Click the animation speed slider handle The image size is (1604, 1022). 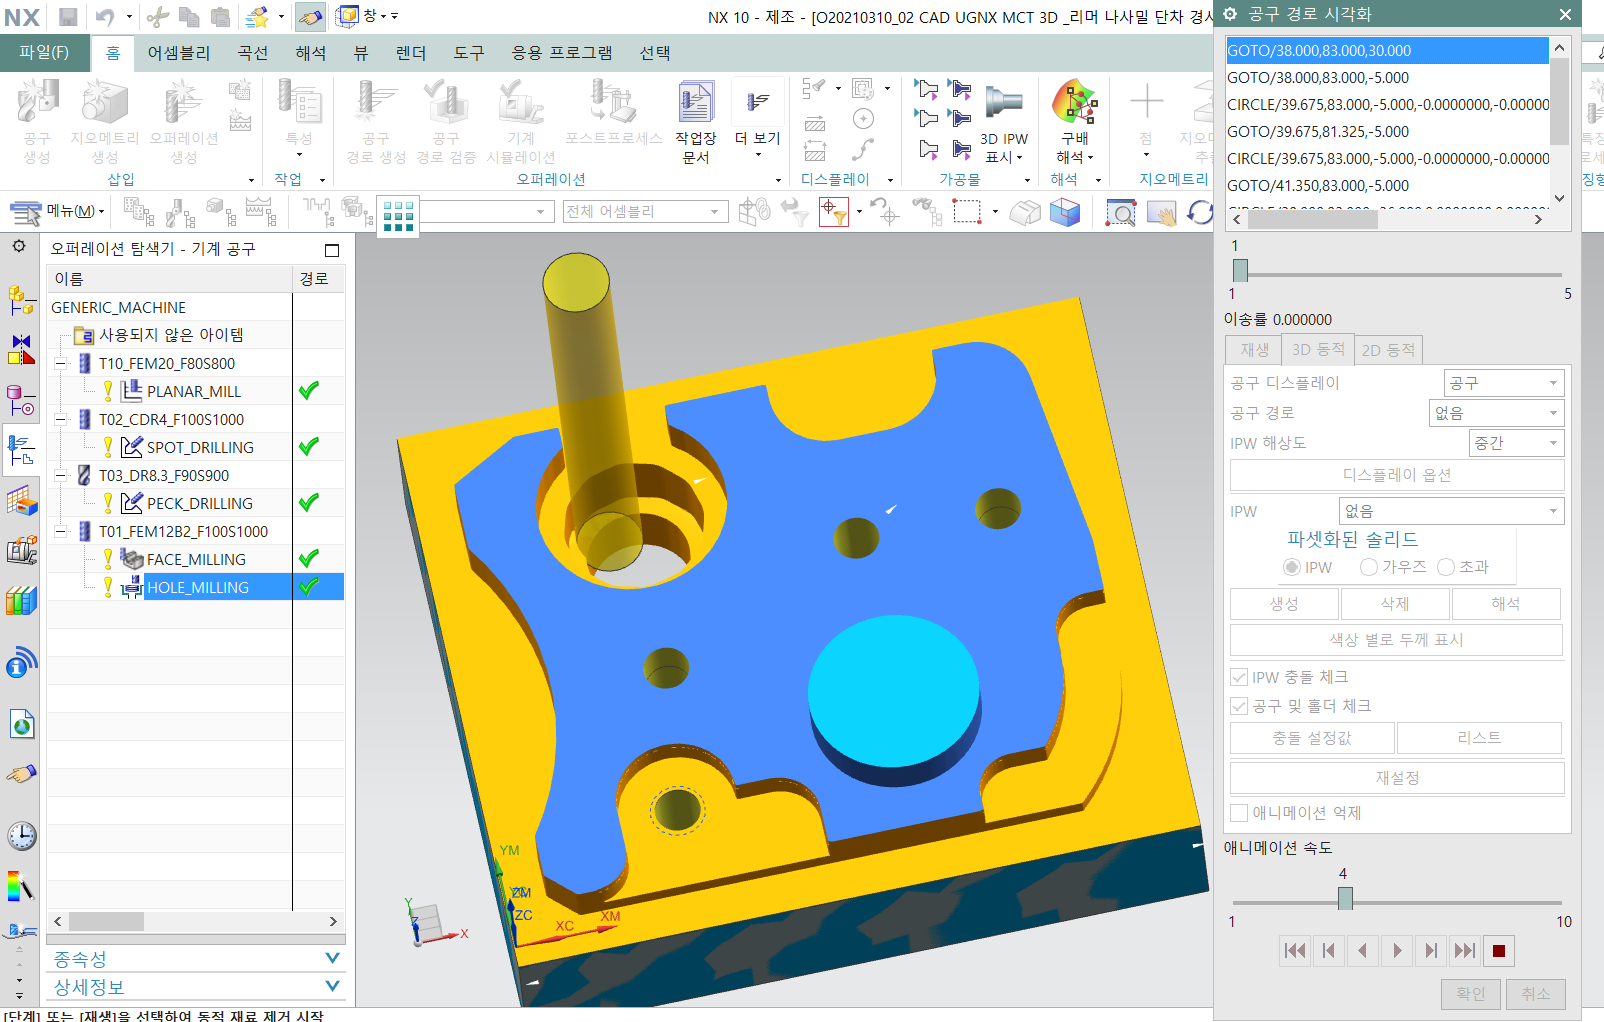1345,899
